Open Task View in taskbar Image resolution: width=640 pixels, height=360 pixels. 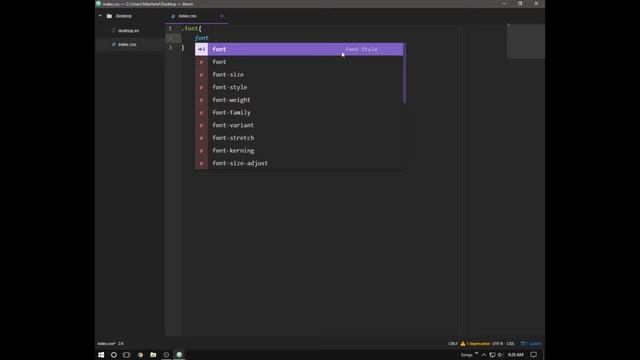(x=127, y=355)
